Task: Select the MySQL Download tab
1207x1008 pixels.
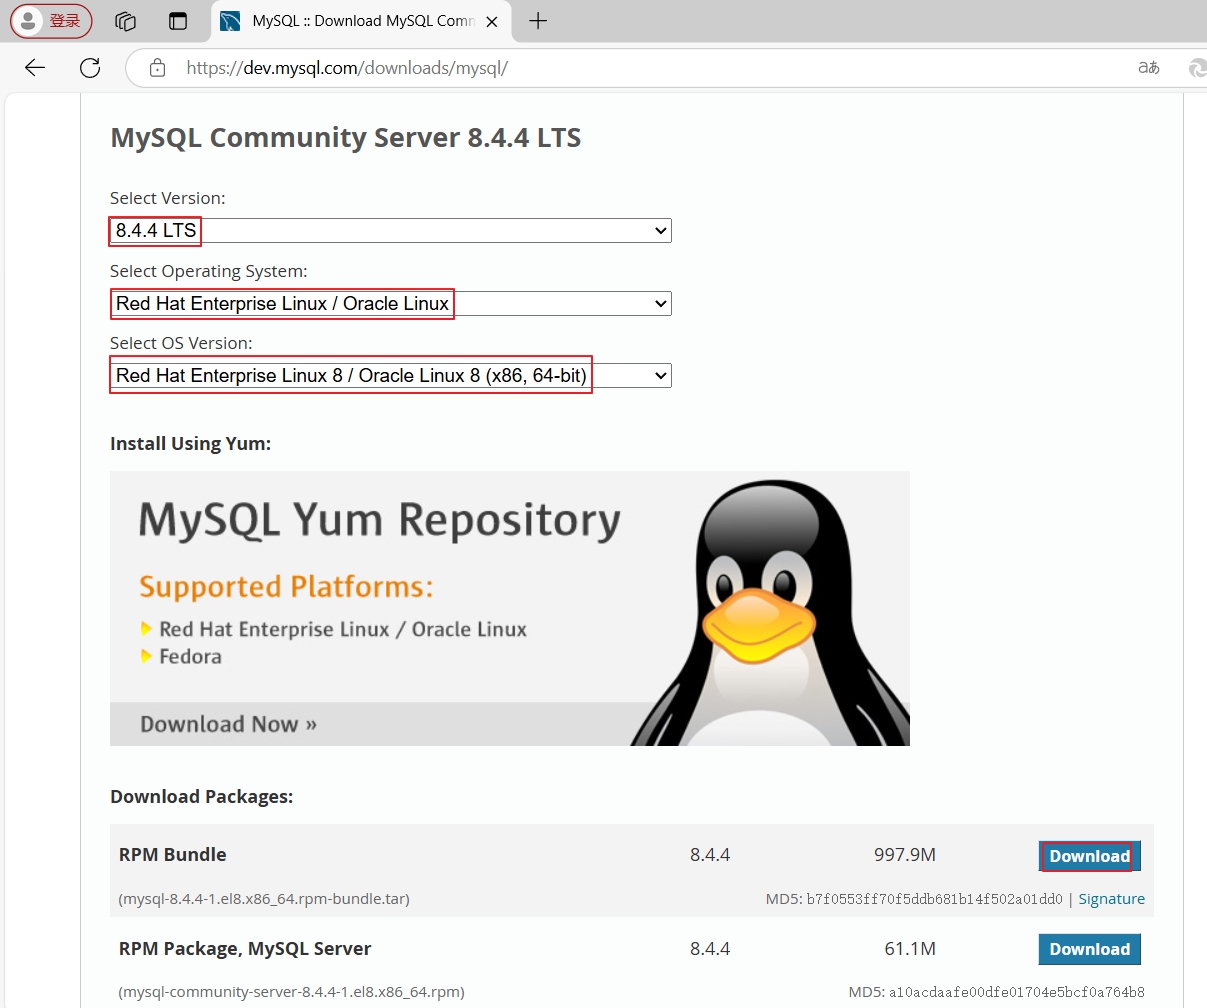Action: (360, 21)
